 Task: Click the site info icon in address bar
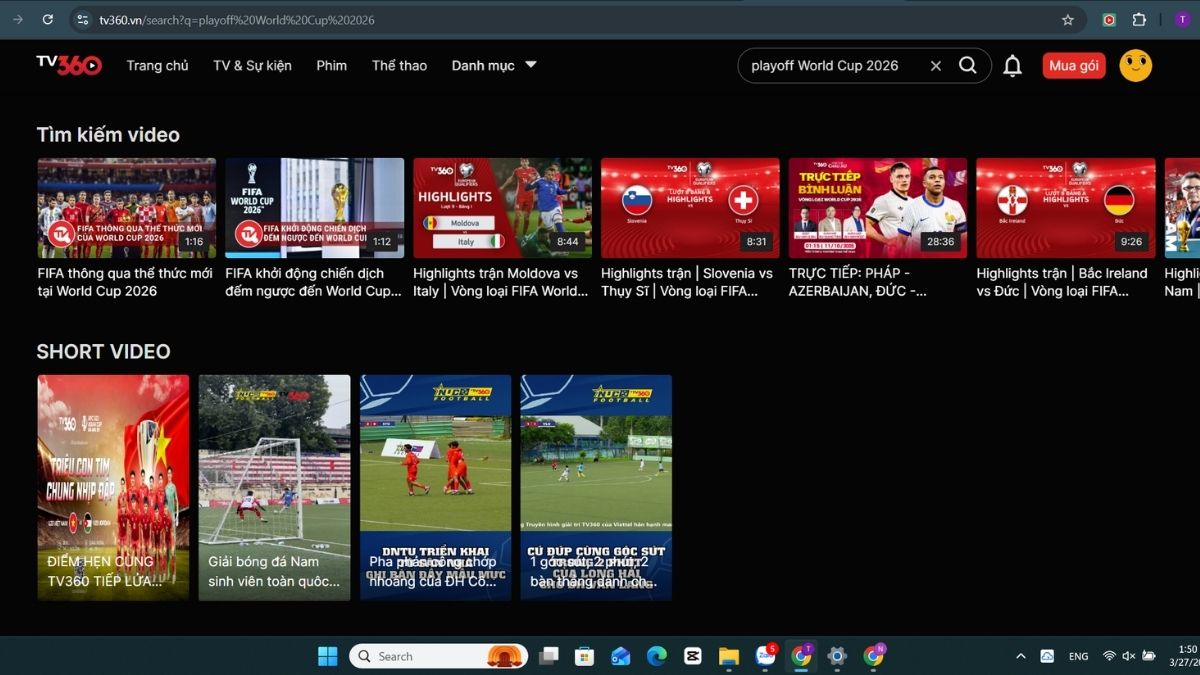pos(80,19)
